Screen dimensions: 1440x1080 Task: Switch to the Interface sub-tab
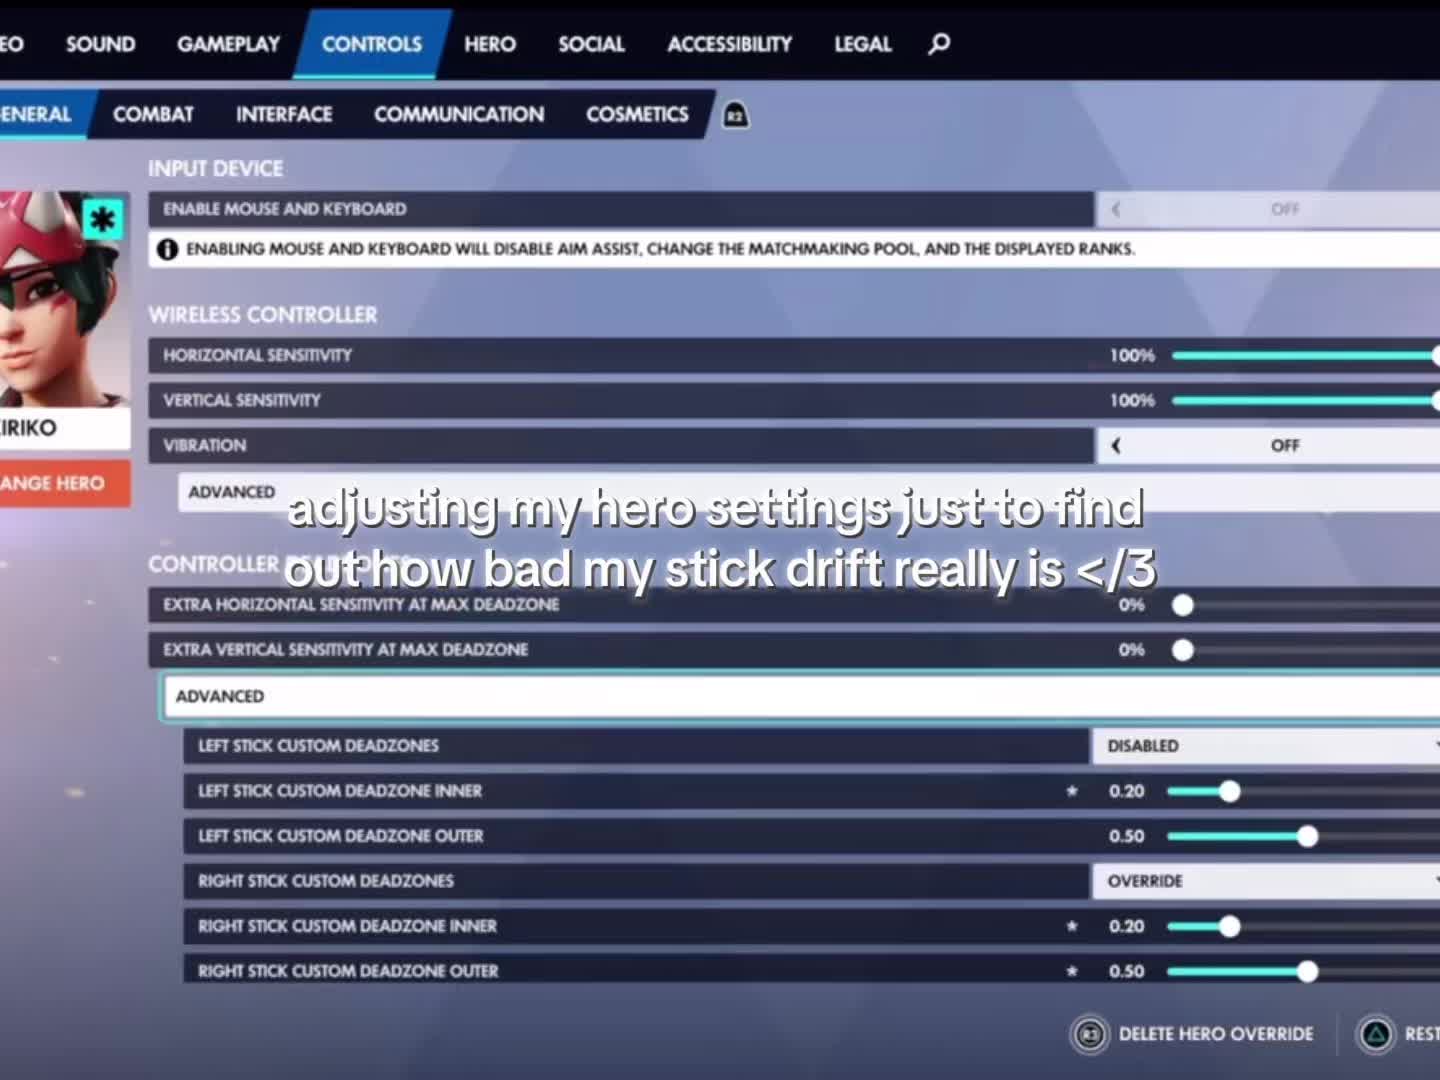[284, 114]
